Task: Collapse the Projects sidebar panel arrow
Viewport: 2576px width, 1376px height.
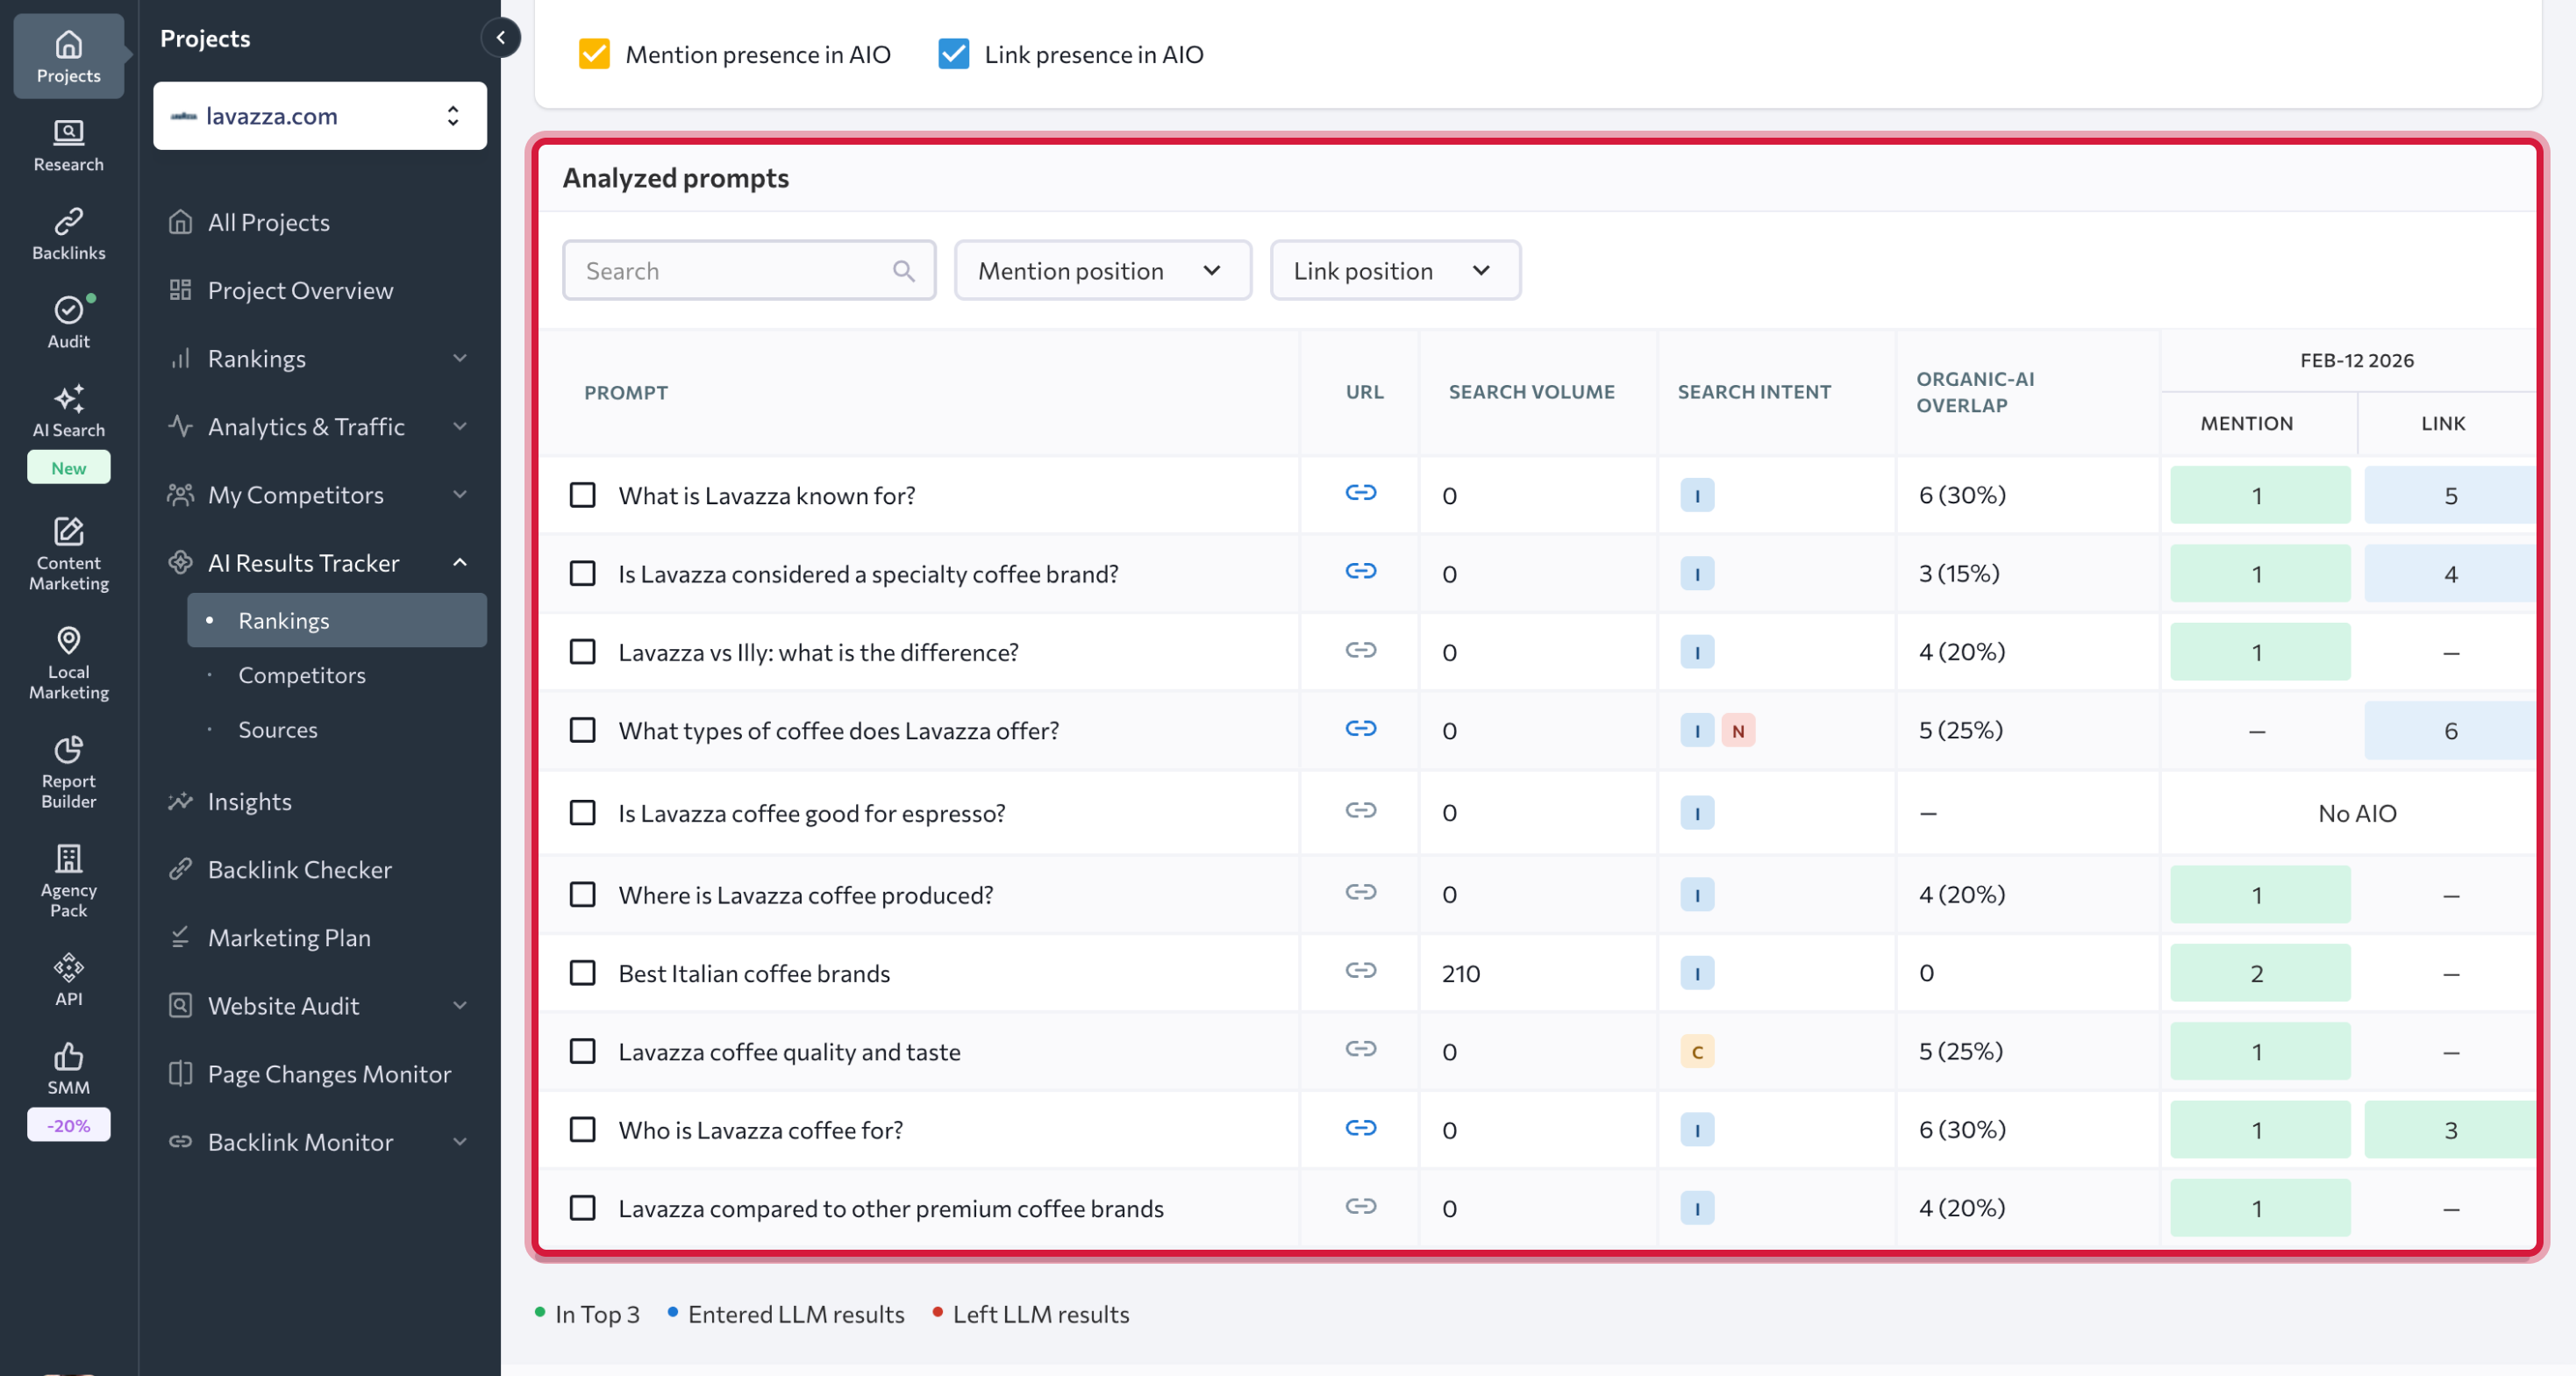Action: [501, 38]
